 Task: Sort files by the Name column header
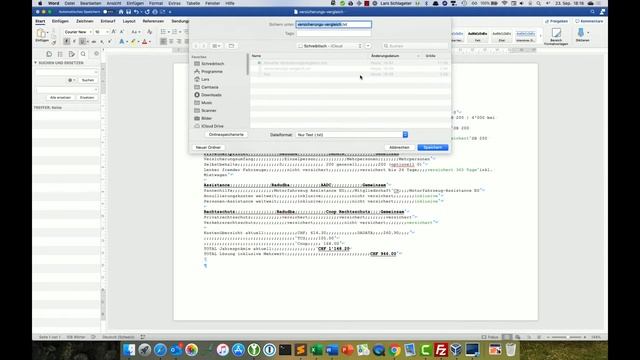(256, 56)
